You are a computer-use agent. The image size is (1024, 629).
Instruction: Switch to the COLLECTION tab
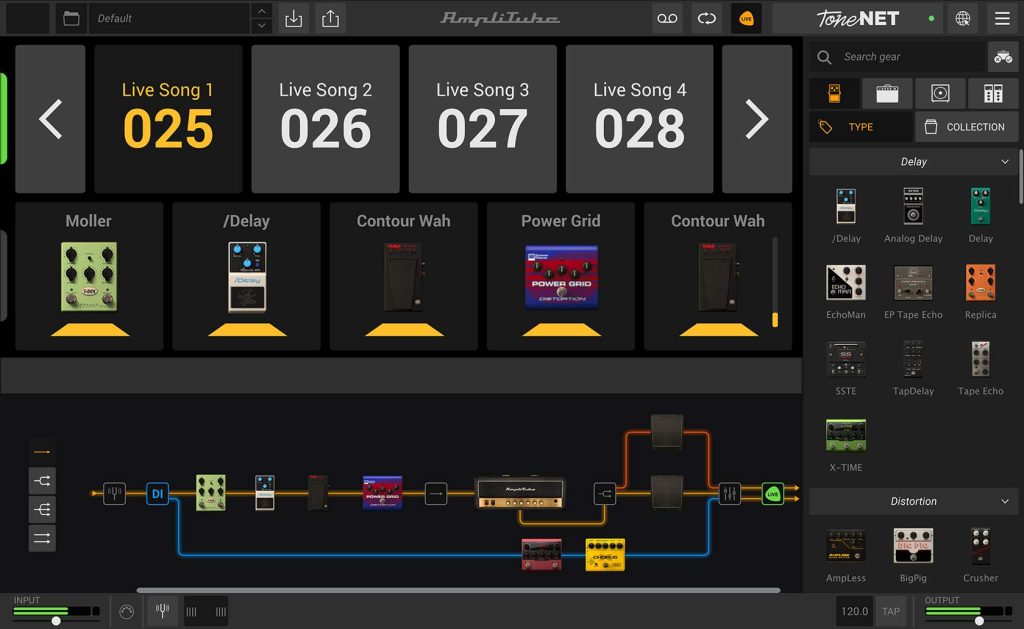tap(966, 127)
